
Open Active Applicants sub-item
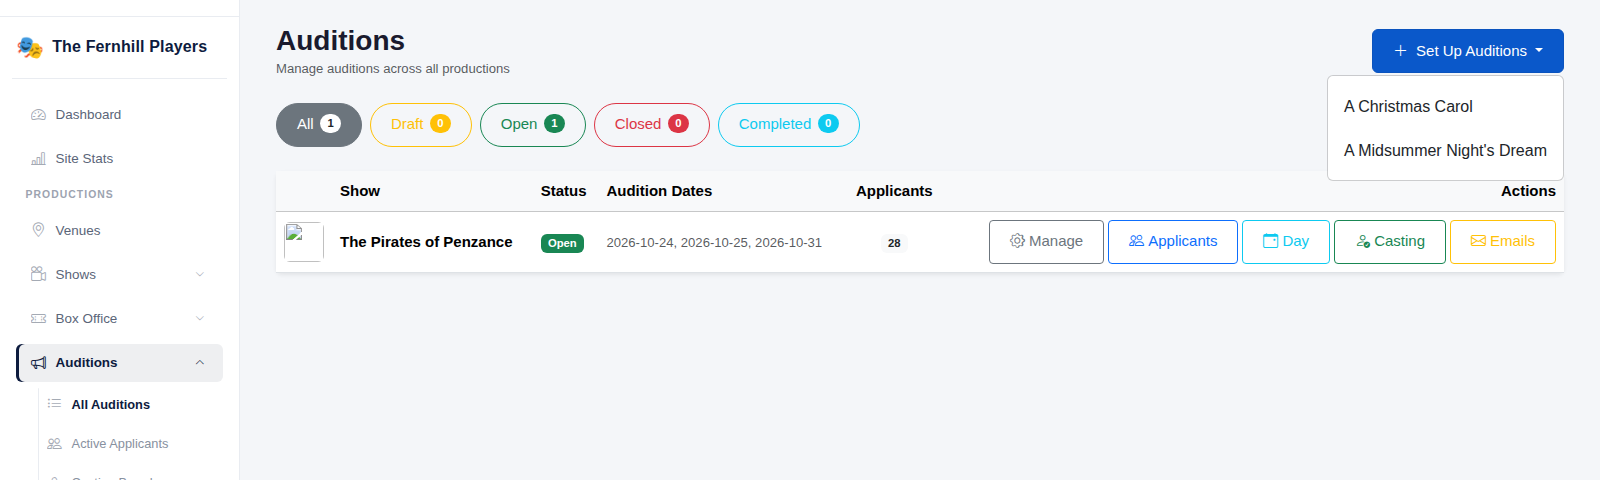coord(131,444)
